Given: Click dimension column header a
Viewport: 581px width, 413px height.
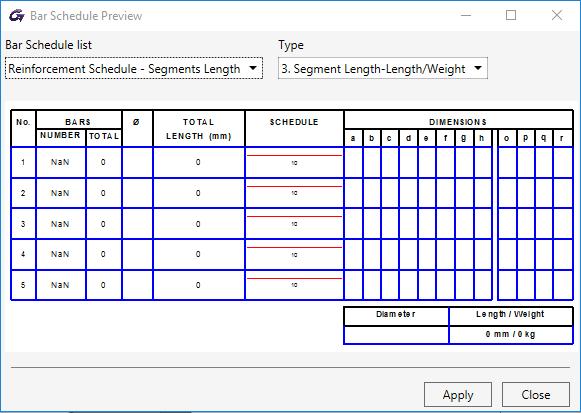Looking at the screenshot, I should pyautogui.click(x=353, y=138).
